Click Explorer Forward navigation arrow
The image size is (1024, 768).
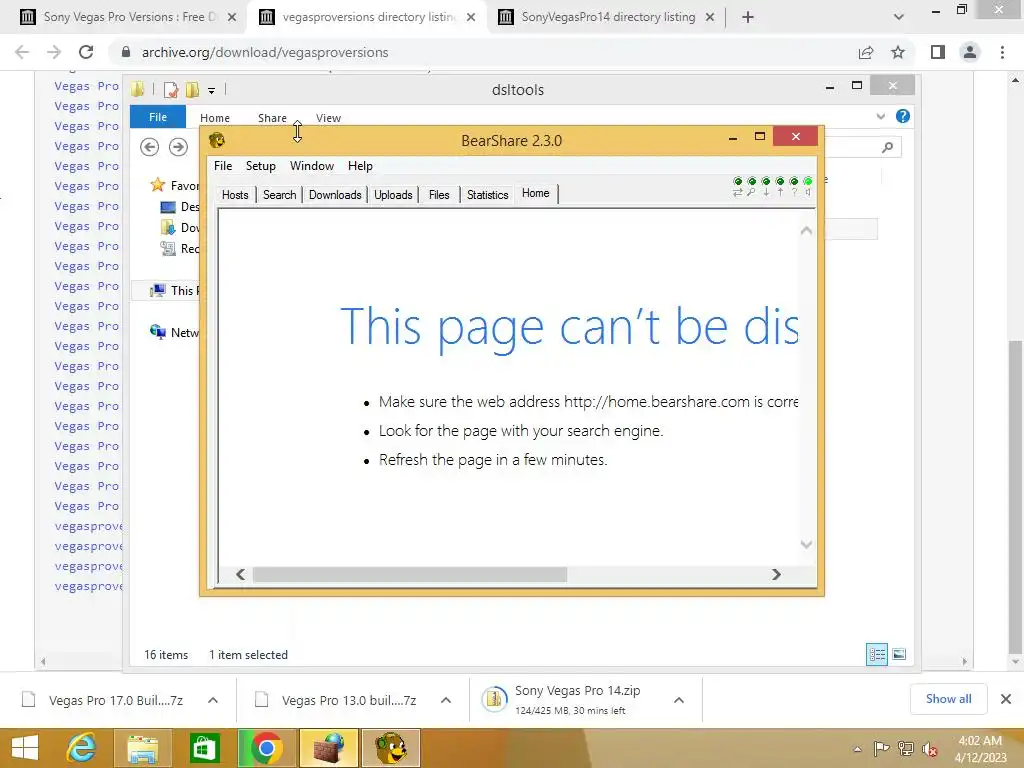178,147
